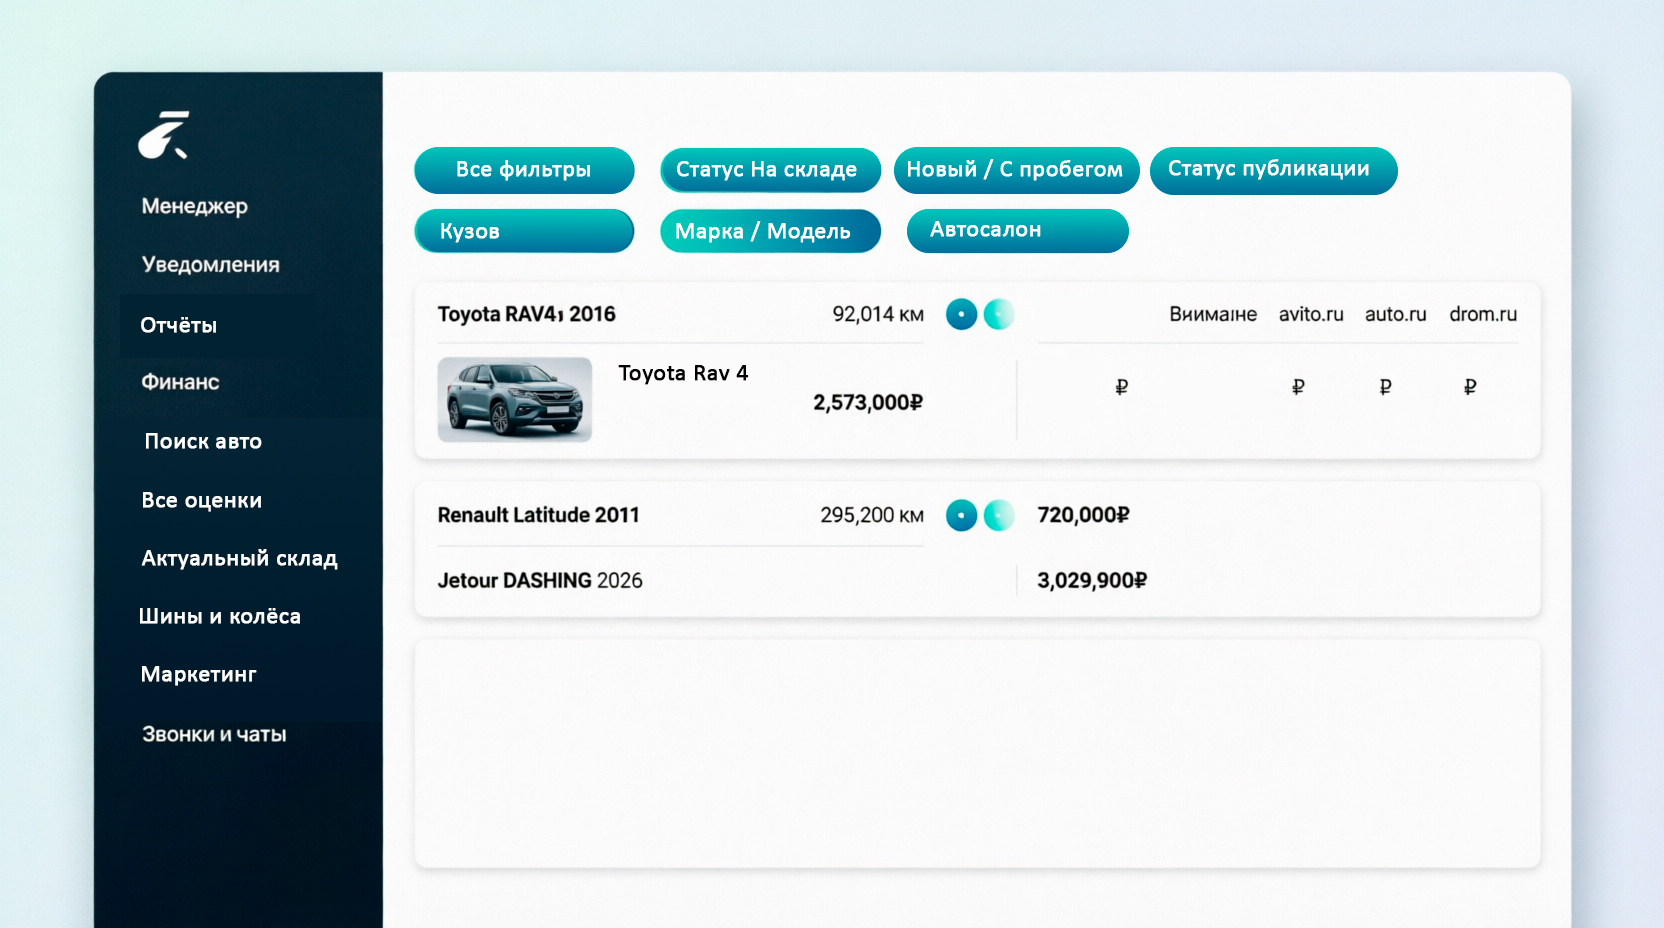Expand the Автосалон filter
Screen dimensions: 1664x928
pos(1018,231)
